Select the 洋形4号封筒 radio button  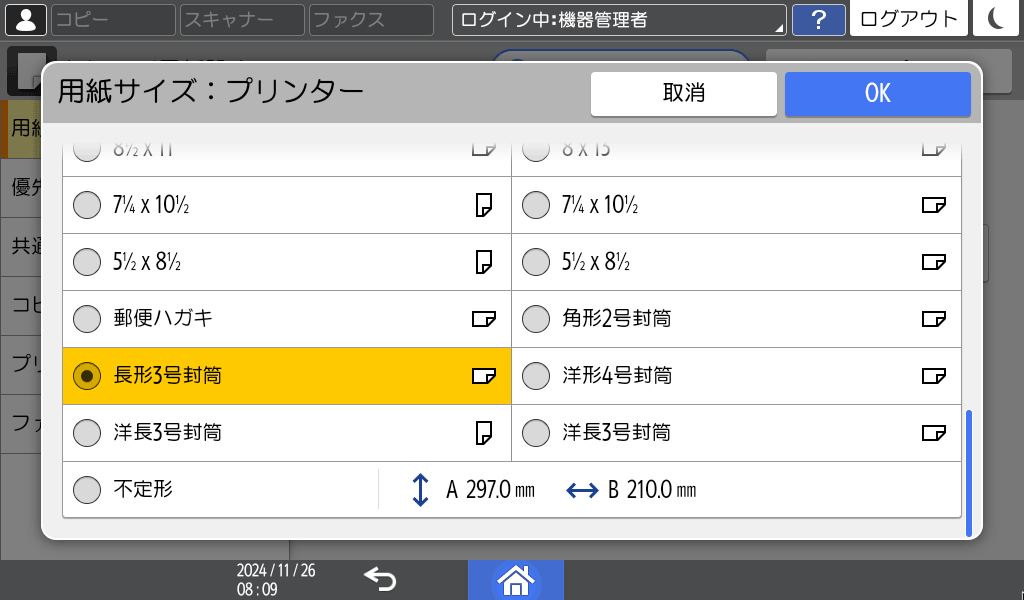pyautogui.click(x=536, y=376)
